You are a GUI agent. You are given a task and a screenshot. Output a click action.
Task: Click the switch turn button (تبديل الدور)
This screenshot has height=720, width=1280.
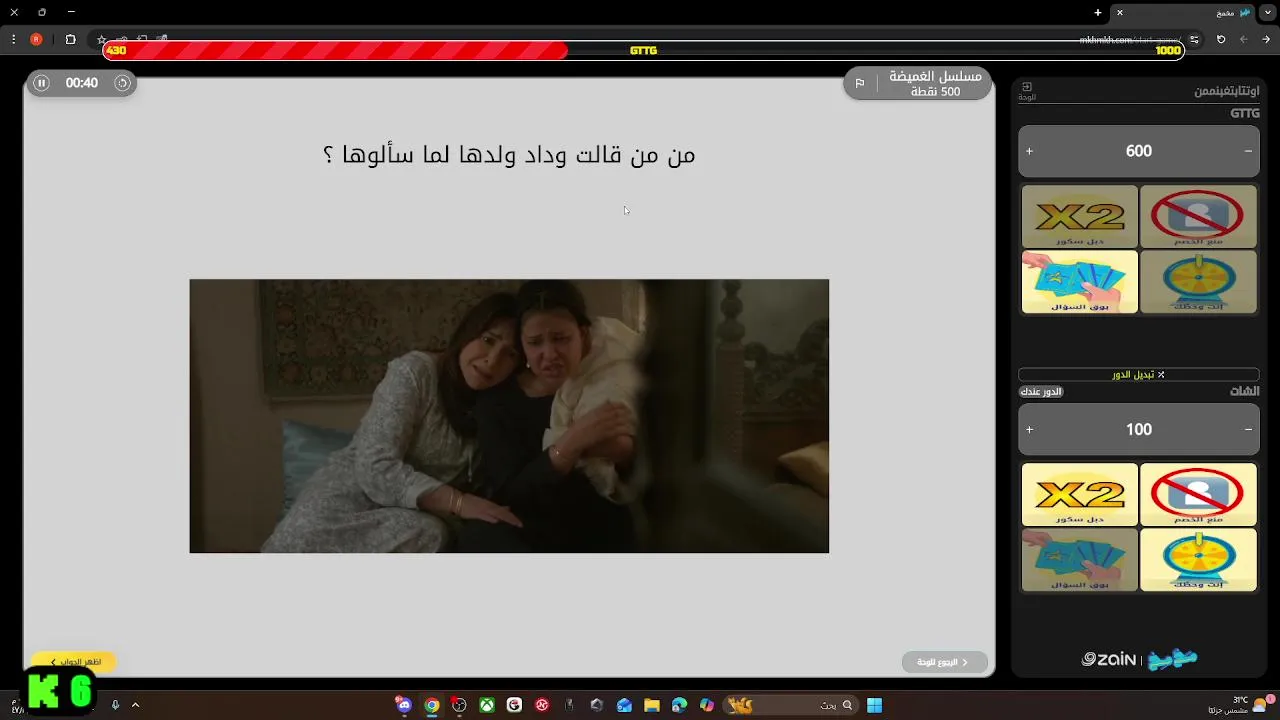[1139, 374]
